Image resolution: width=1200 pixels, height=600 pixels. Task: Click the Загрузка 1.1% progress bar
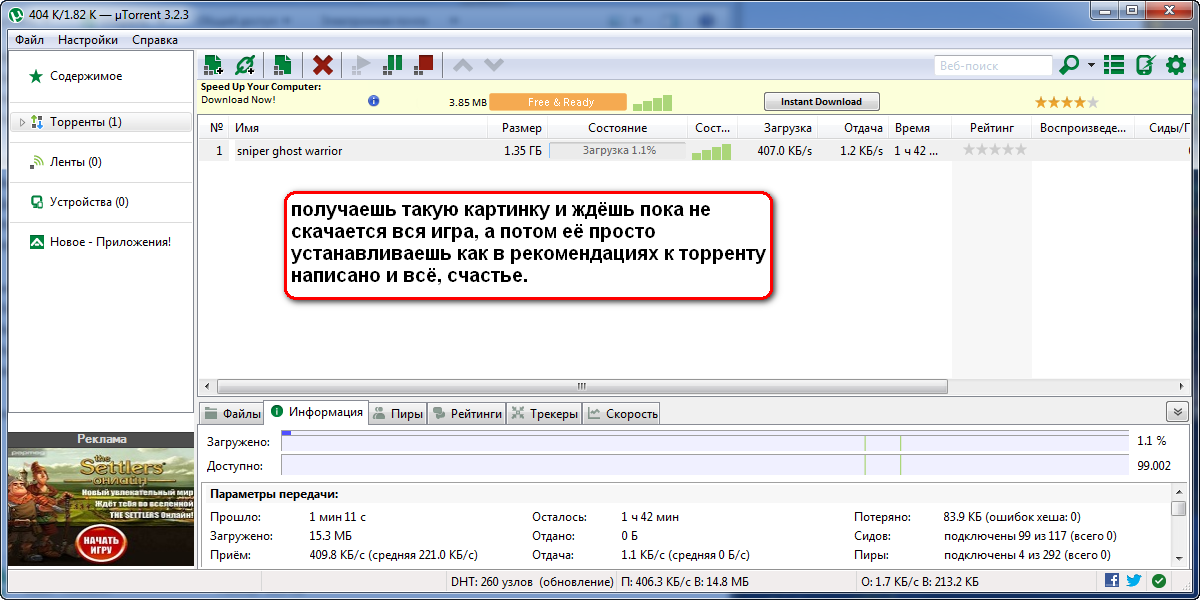[618, 151]
